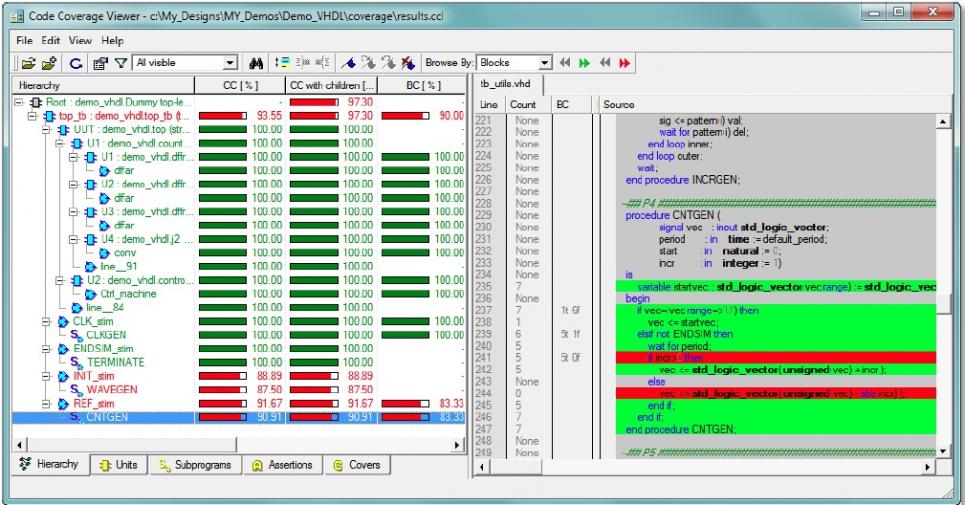Image resolution: width=965 pixels, height=505 pixels.
Task: Select the Hierarchy tab
Action: click(x=50, y=464)
